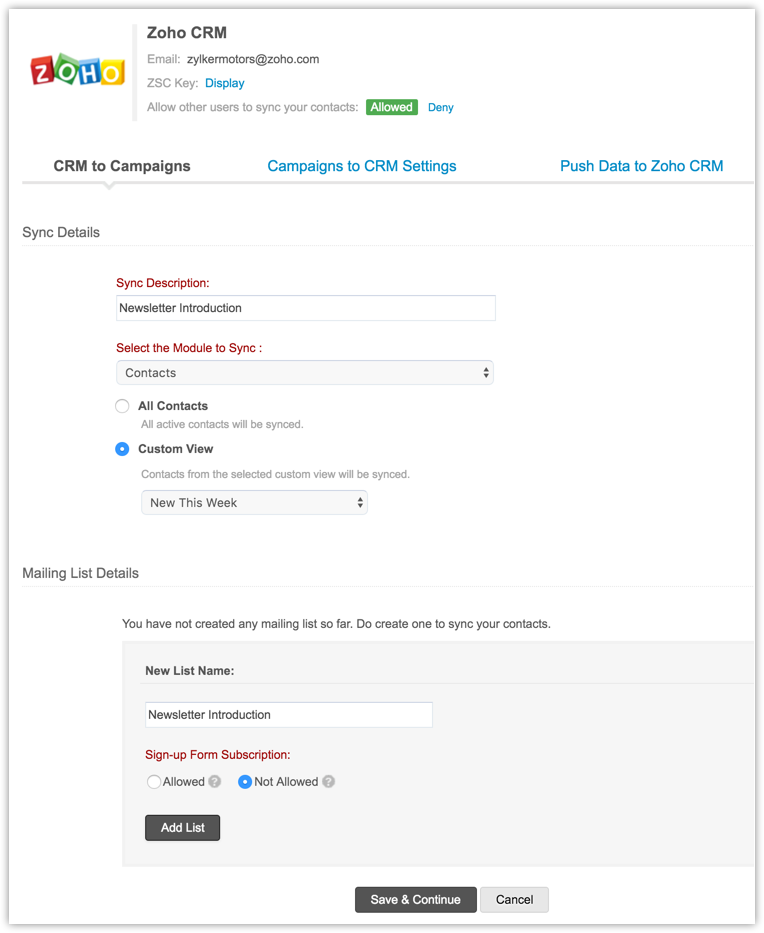Select the All Contacts radio button
764x933 pixels.
coord(122,406)
